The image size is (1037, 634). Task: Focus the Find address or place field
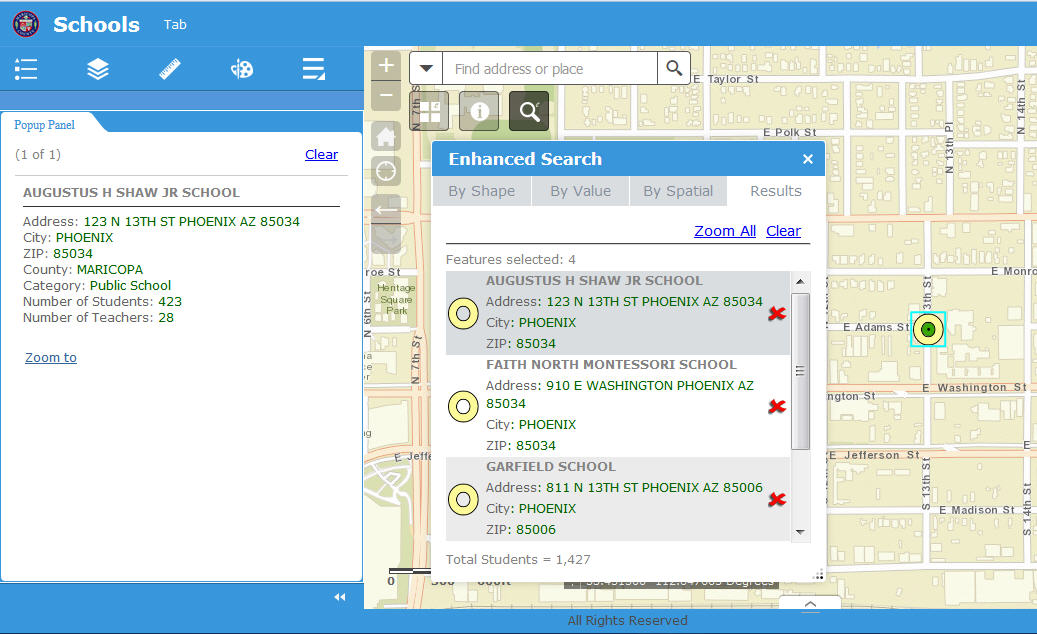[x=550, y=69]
